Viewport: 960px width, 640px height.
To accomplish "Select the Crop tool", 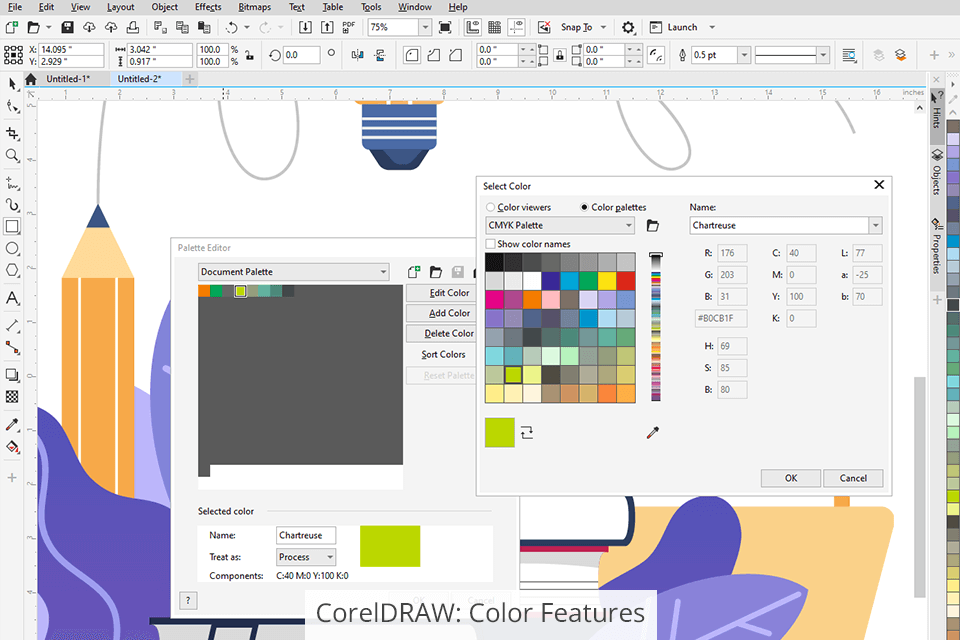I will [x=12, y=133].
